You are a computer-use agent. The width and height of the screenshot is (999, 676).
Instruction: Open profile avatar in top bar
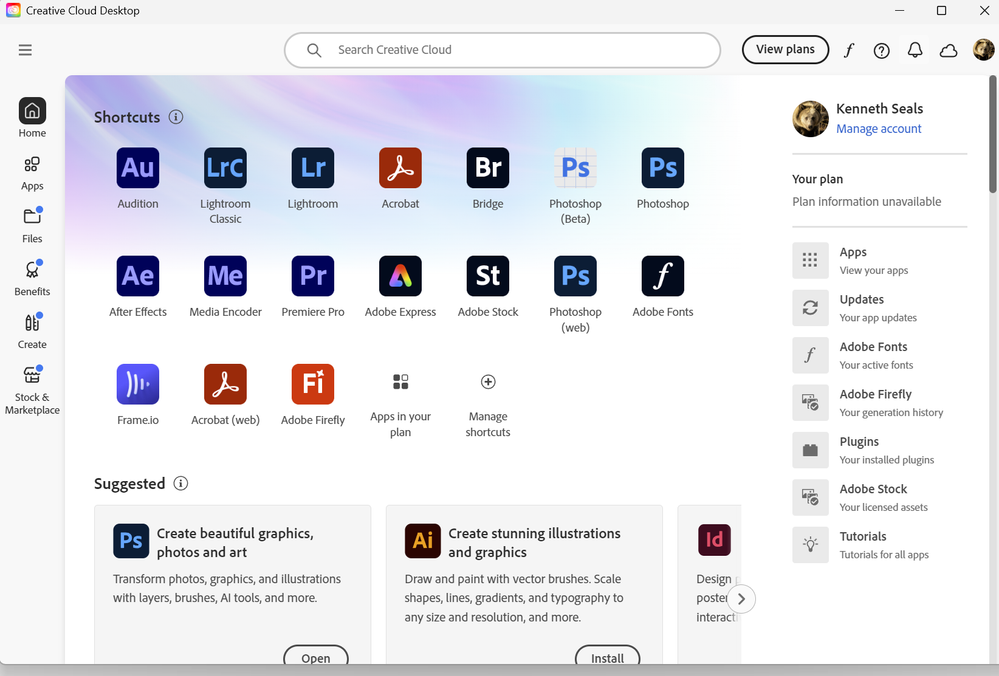click(984, 50)
